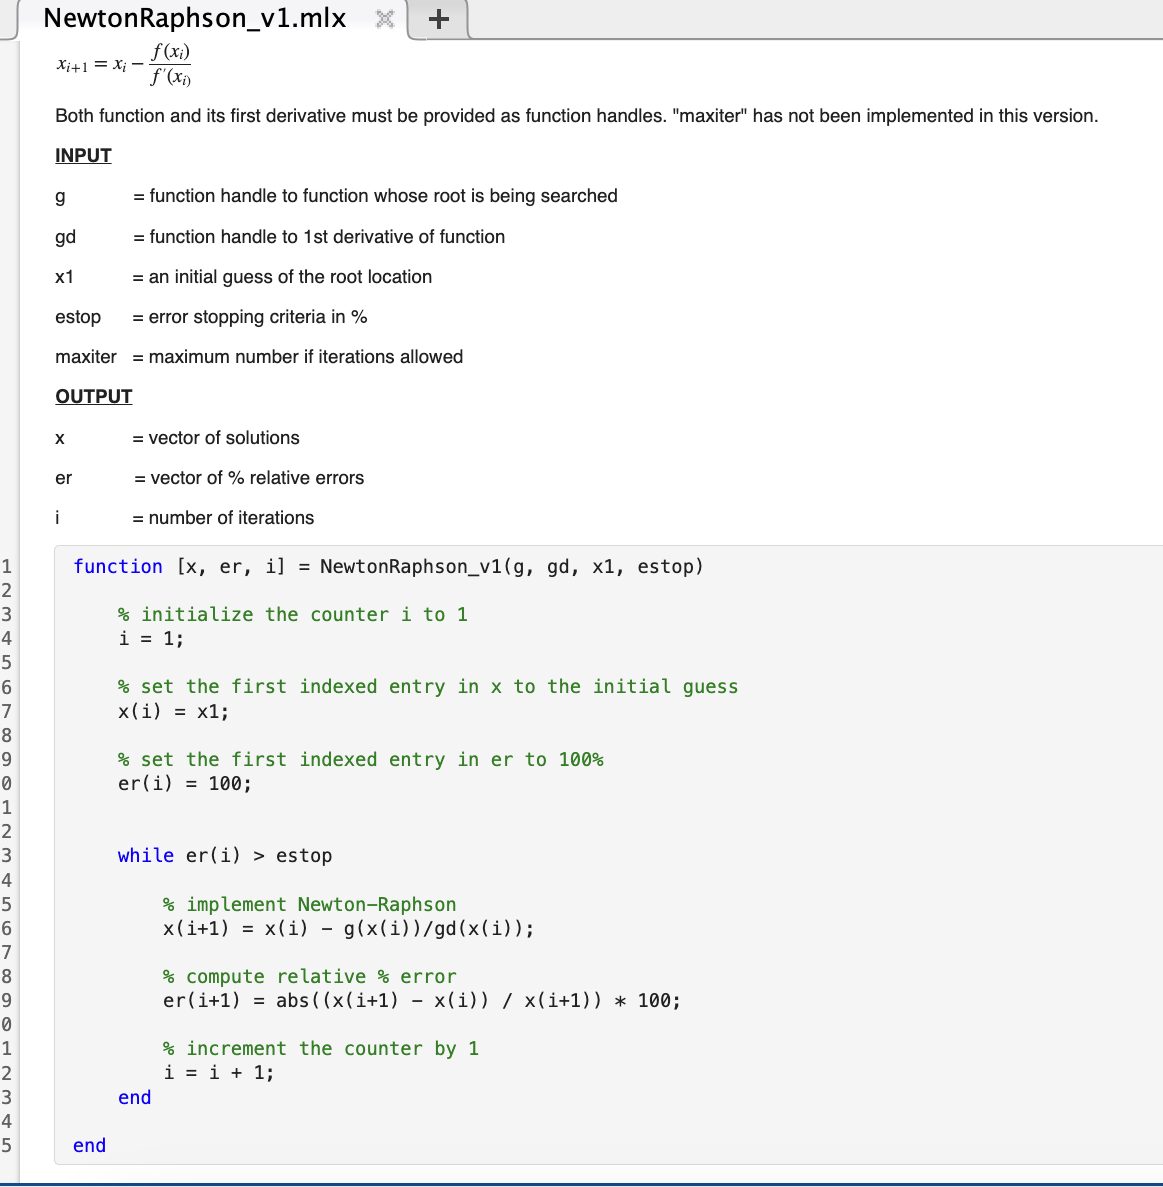Click the blue while keyword in the code
The image size is (1163, 1187).
pyautogui.click(x=146, y=855)
